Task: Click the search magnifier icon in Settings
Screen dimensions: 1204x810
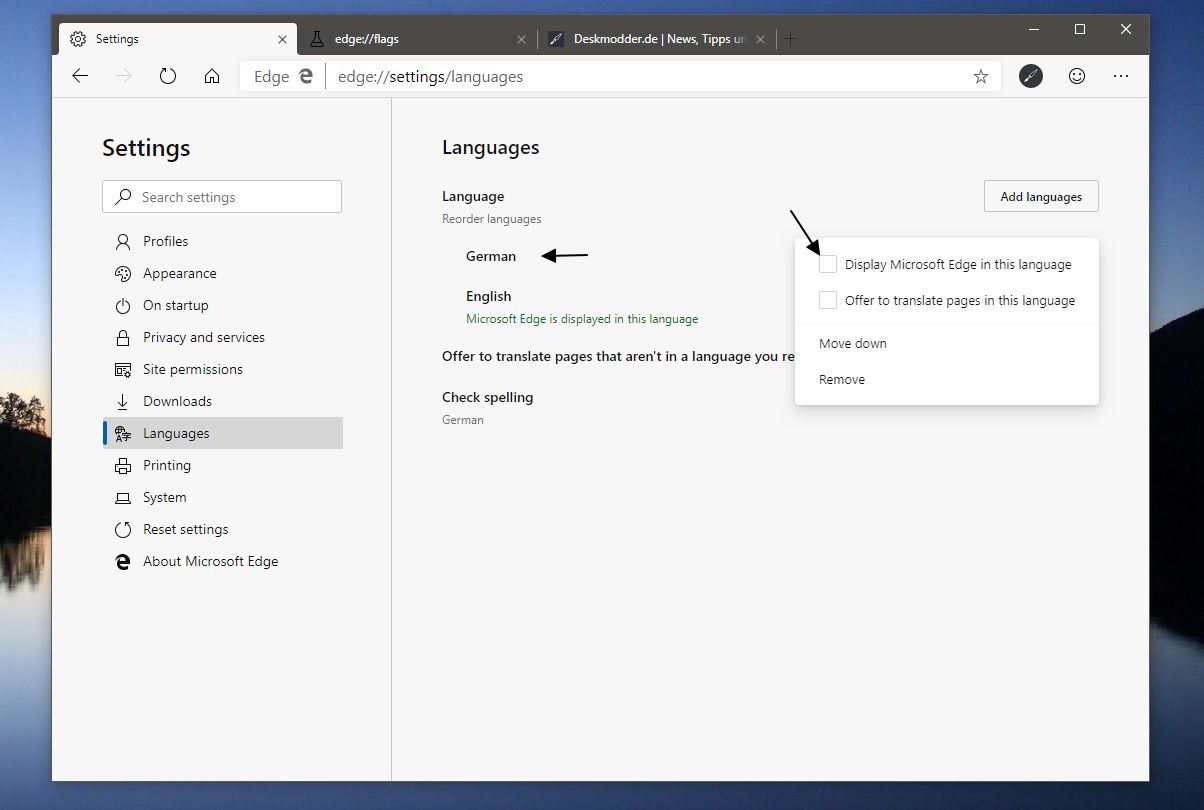Action: coord(123,197)
